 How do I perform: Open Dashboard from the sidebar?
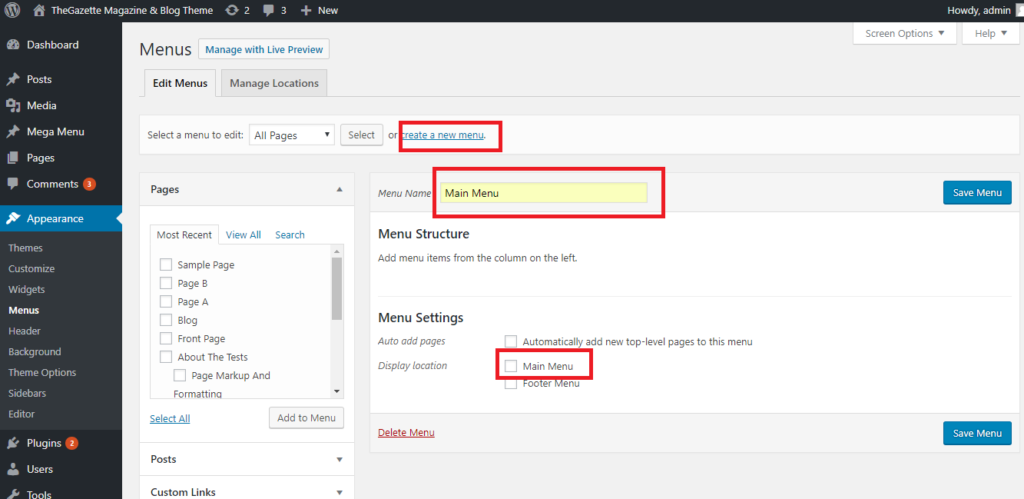pyautogui.click(x=52, y=45)
